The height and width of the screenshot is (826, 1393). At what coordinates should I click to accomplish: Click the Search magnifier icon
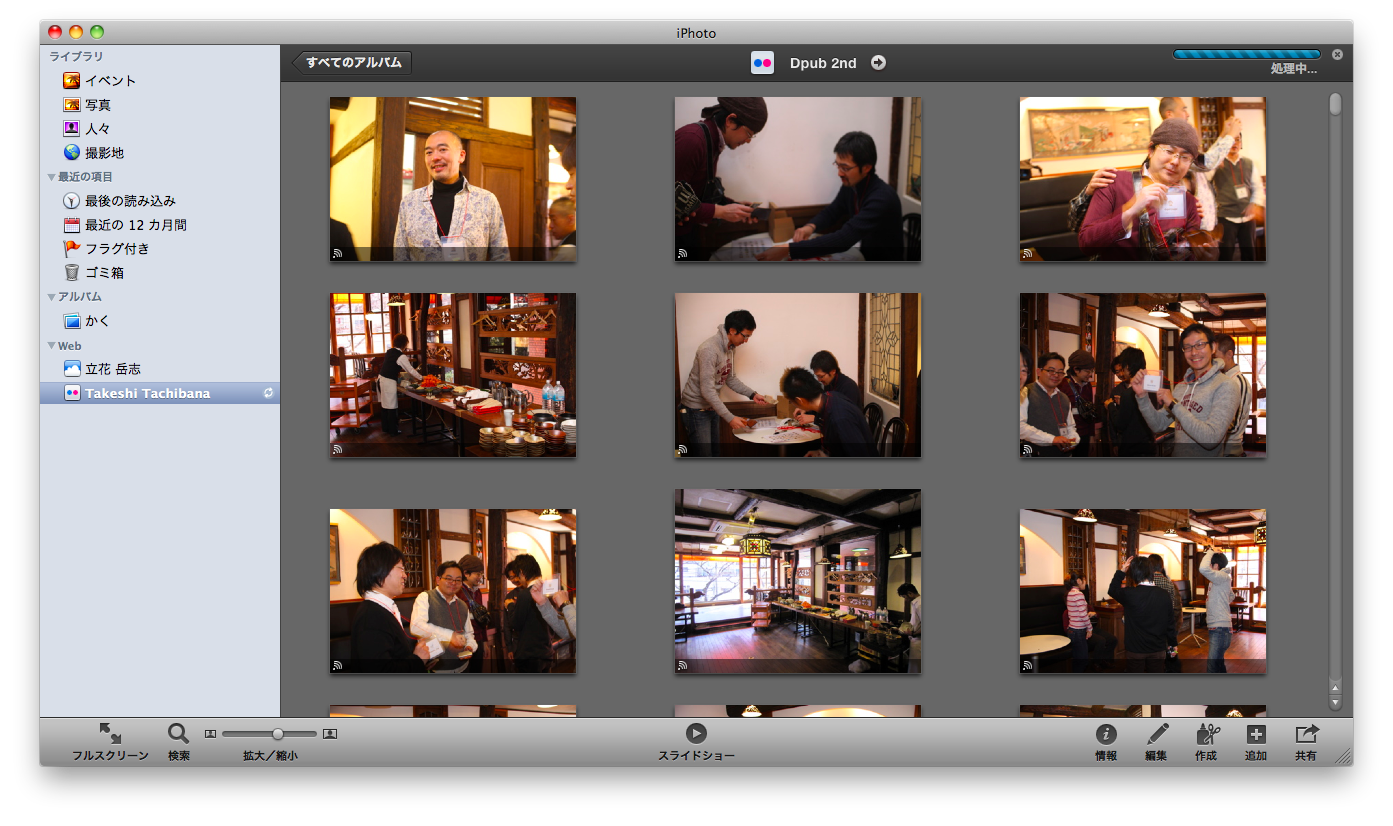pyautogui.click(x=178, y=734)
